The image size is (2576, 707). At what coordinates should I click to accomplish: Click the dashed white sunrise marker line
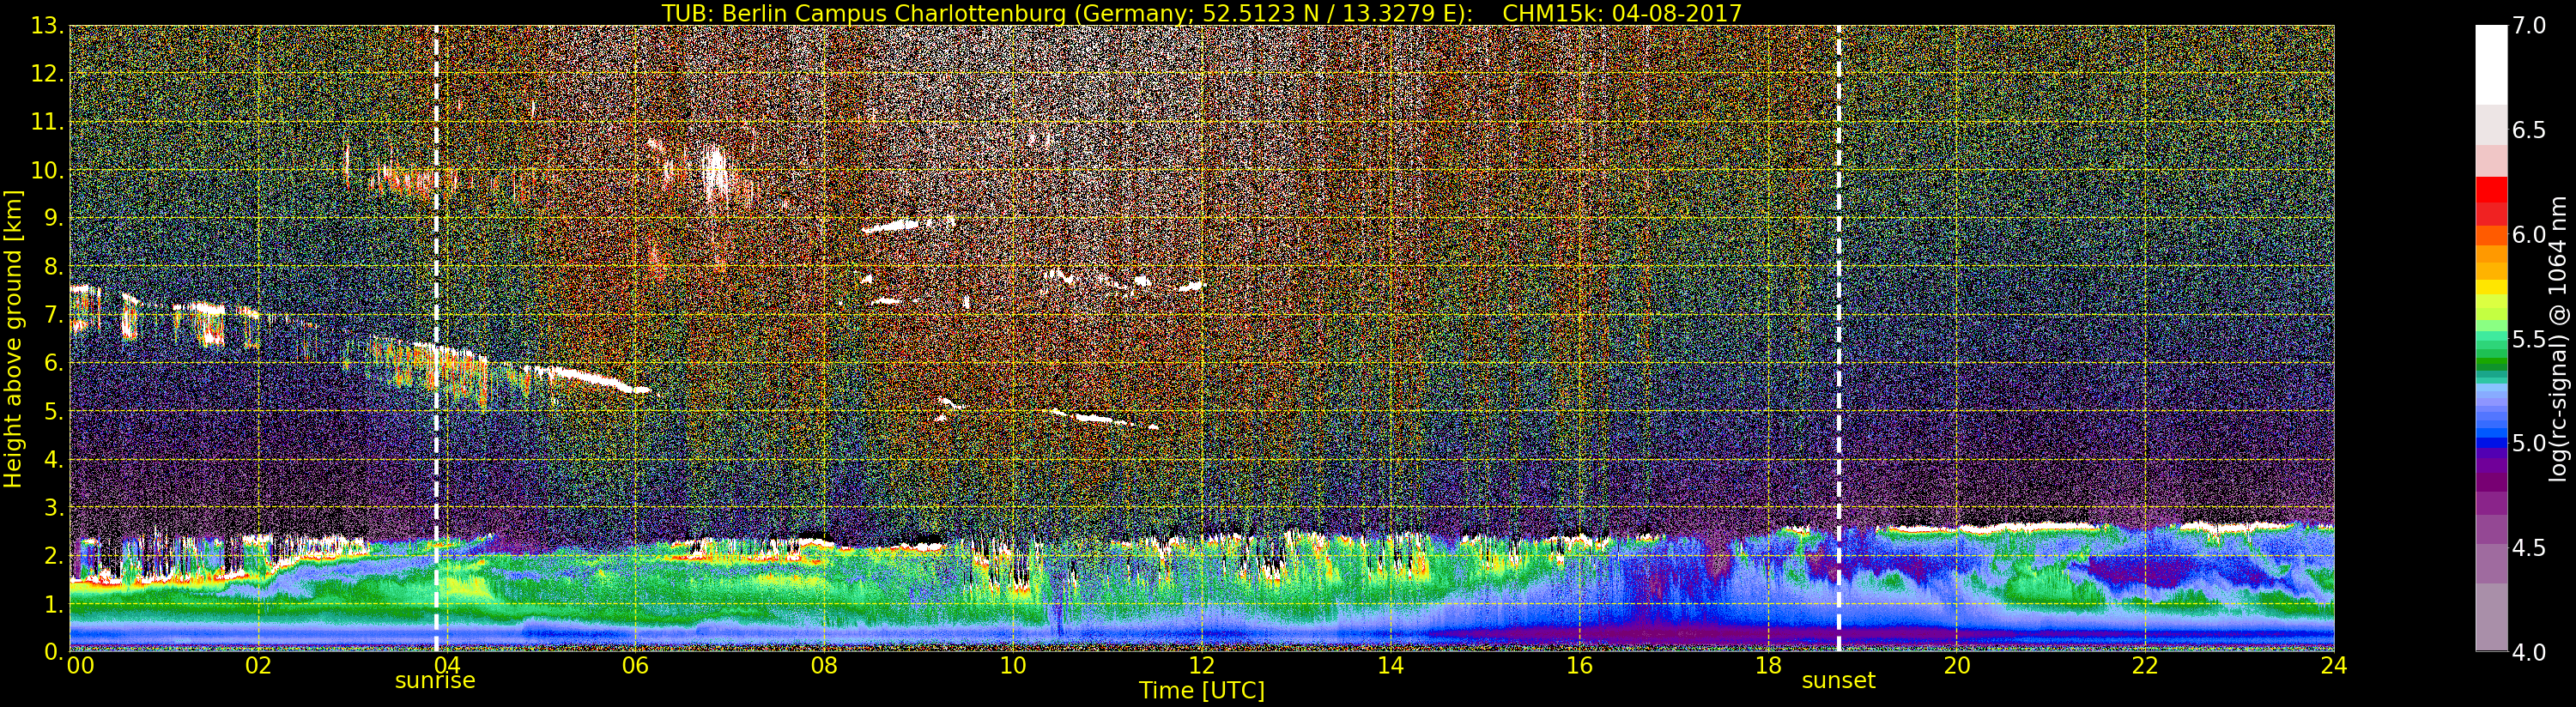tap(437, 339)
